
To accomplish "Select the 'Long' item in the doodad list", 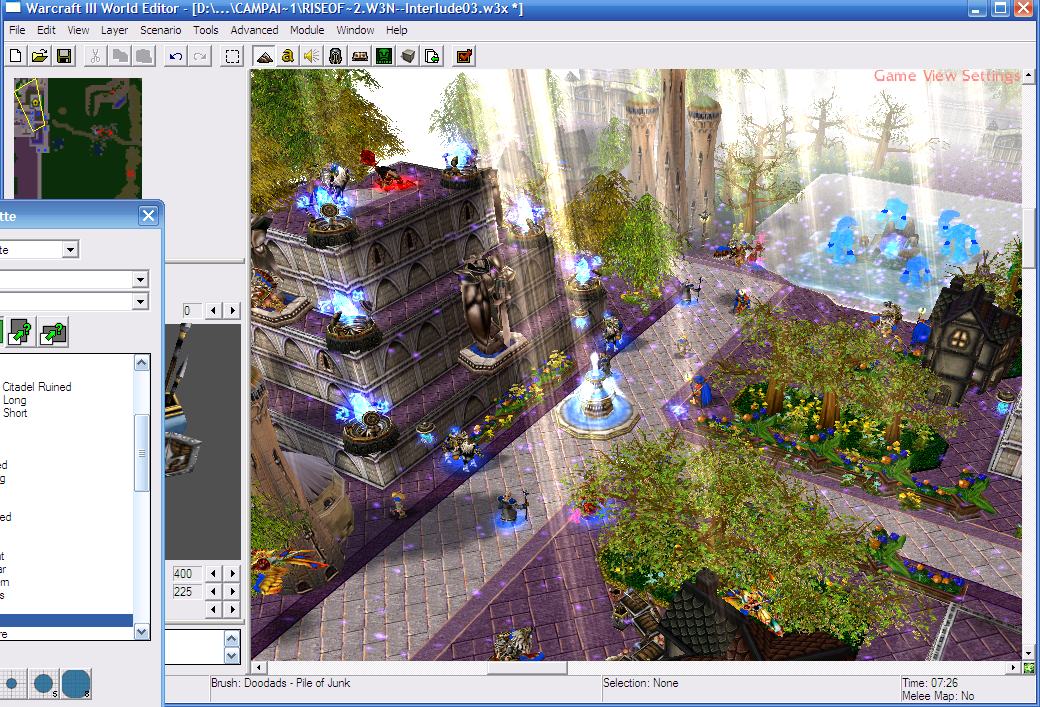I will pyautogui.click(x=15, y=400).
